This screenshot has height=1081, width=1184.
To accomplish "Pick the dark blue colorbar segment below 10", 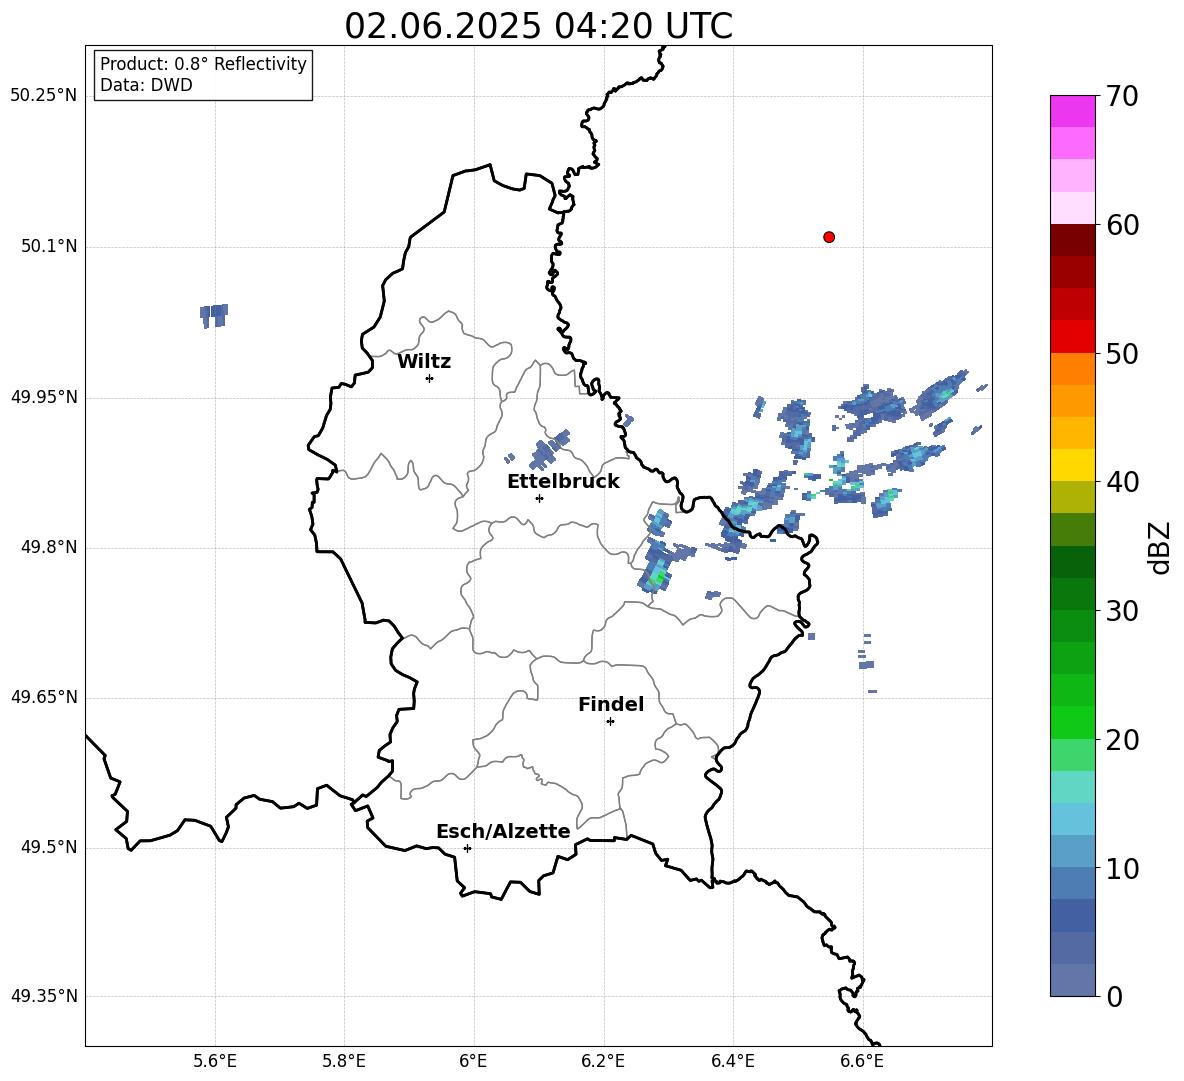I will (1073, 915).
